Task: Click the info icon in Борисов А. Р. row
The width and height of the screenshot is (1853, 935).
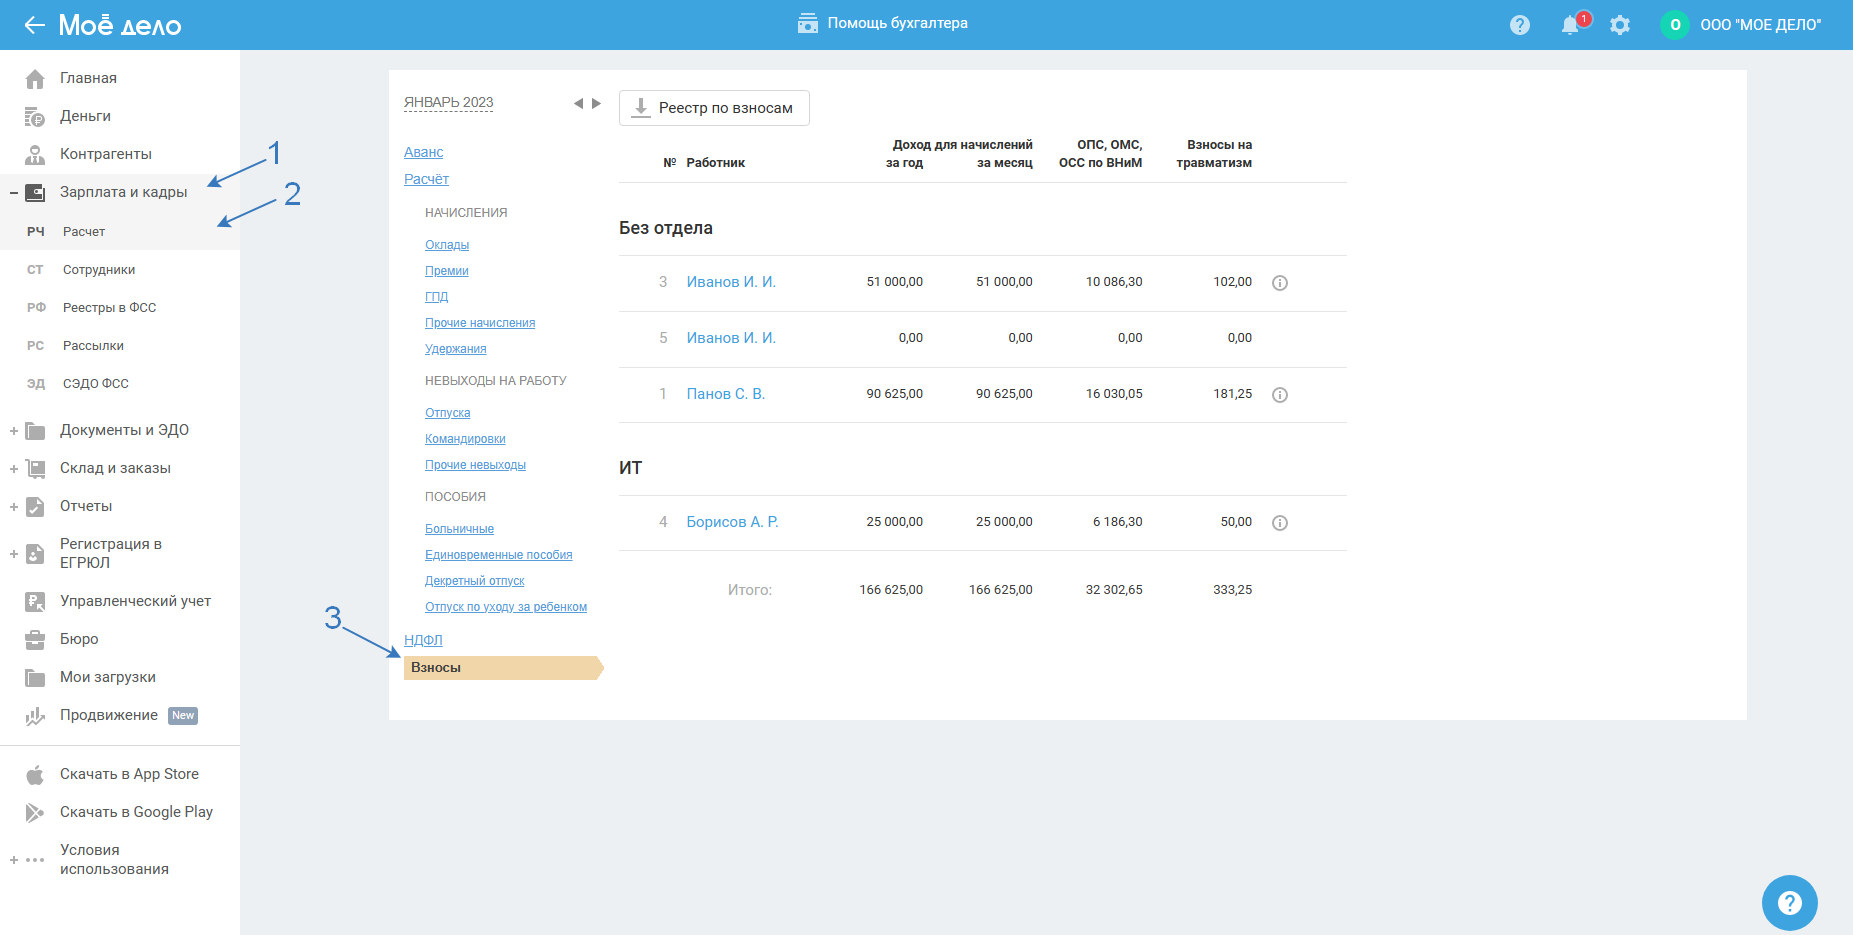Action: [x=1279, y=523]
